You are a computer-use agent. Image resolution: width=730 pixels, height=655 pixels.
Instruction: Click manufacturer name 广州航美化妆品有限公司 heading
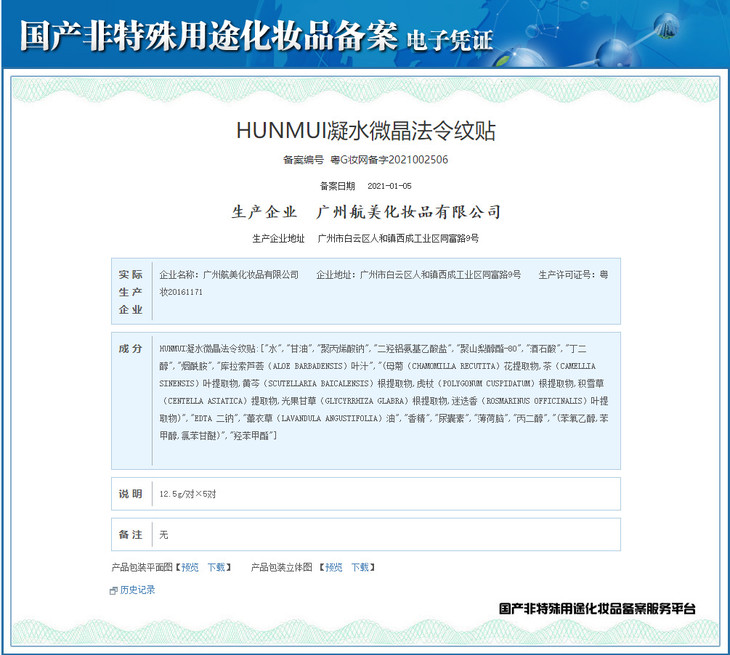[409, 212]
